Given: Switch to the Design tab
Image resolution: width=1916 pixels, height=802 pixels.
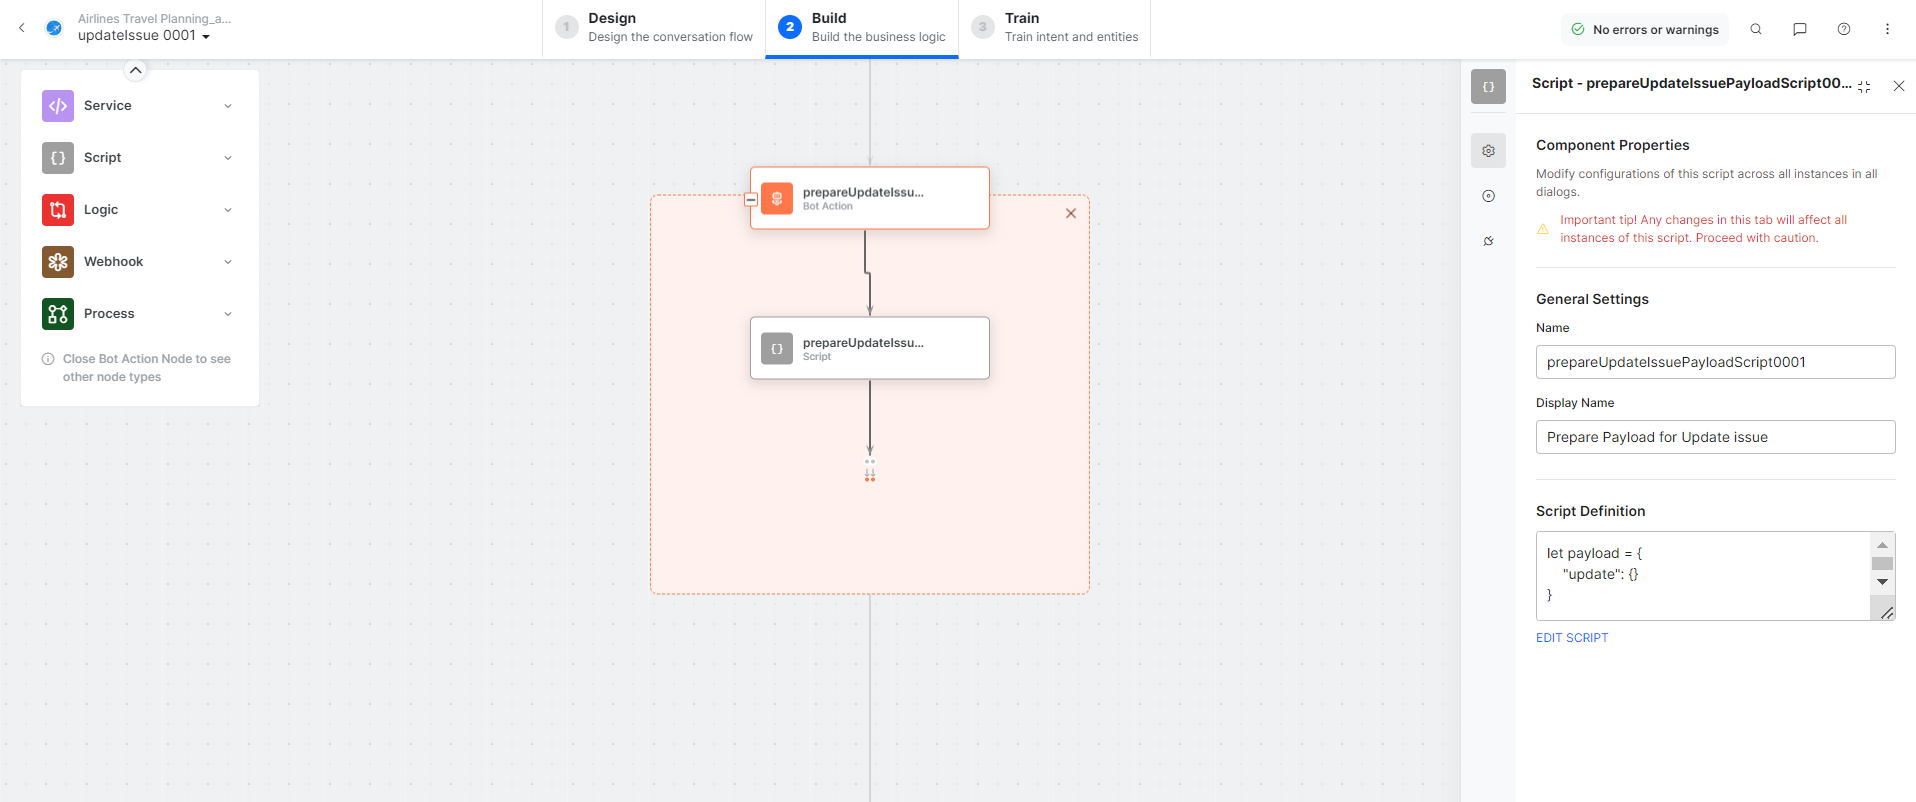Looking at the screenshot, I should point(655,28).
